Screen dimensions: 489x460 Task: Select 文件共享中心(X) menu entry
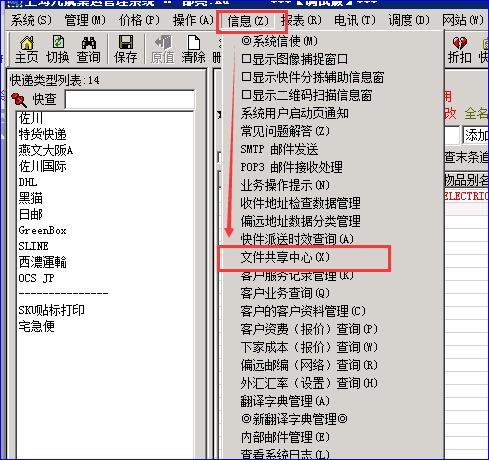[x=285, y=258]
